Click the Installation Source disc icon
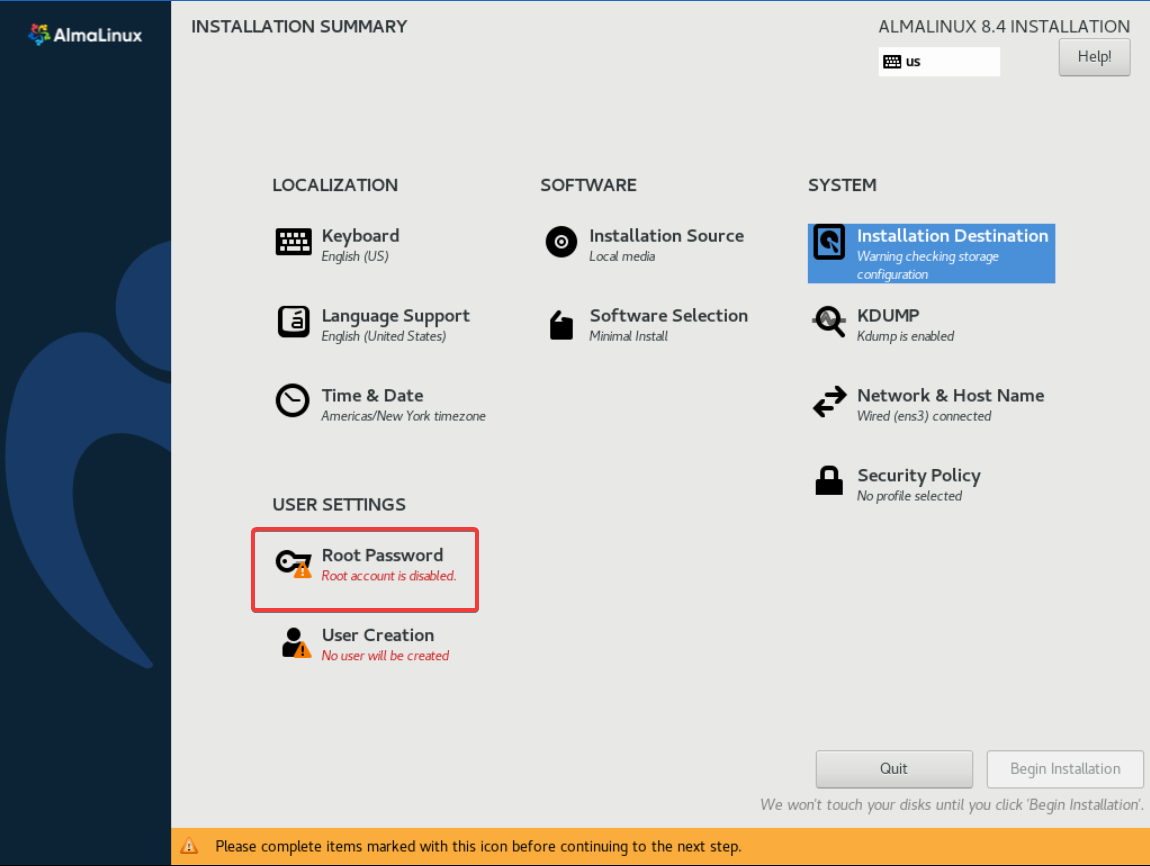Screen dimensions: 1150x866 (x=561, y=242)
